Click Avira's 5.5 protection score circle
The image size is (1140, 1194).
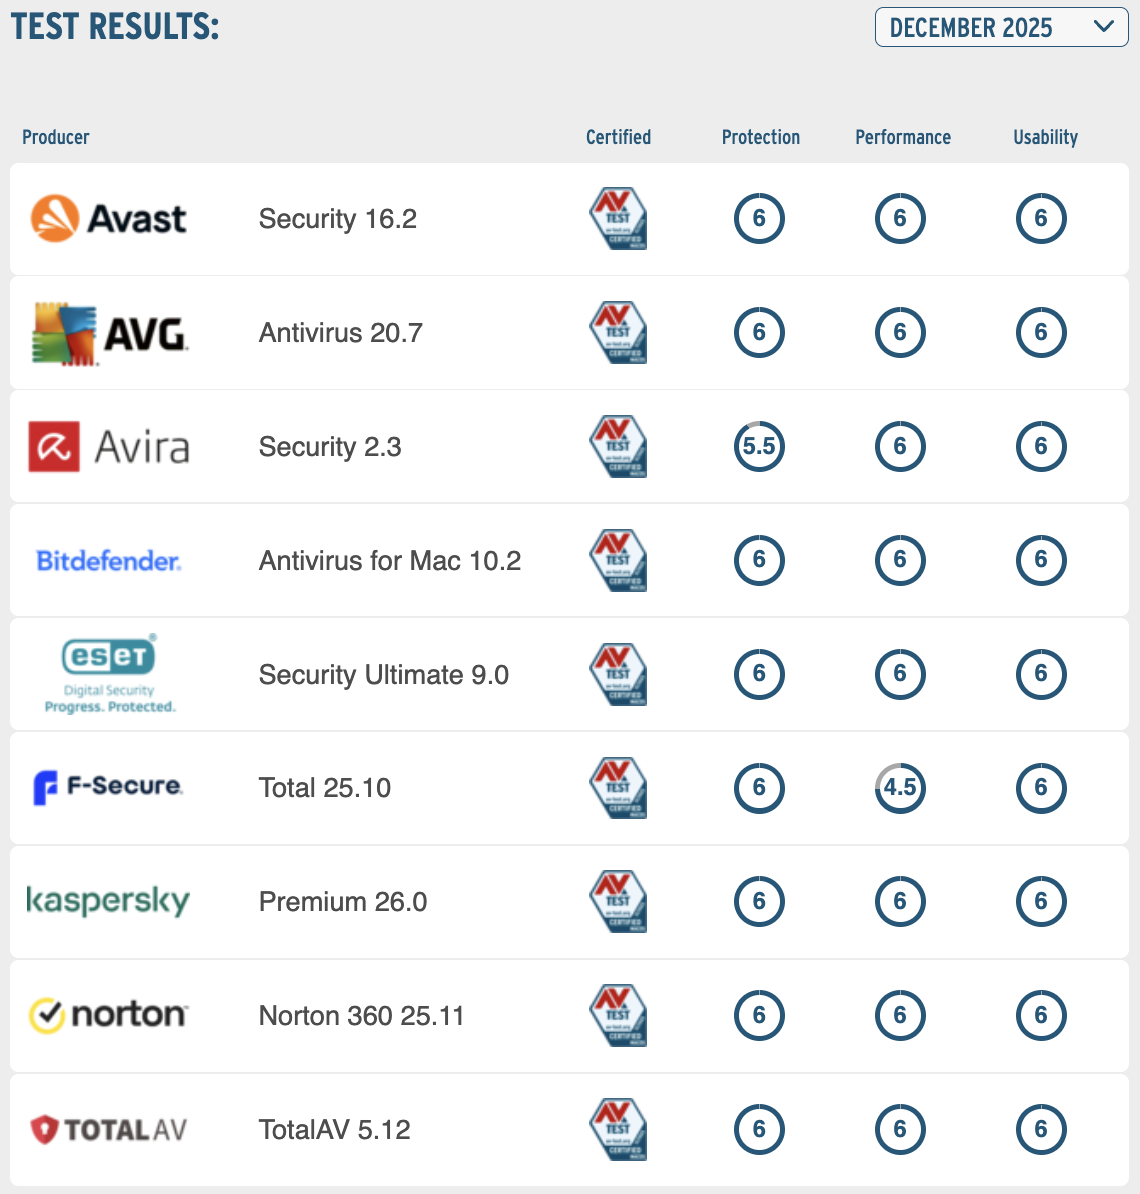759,446
